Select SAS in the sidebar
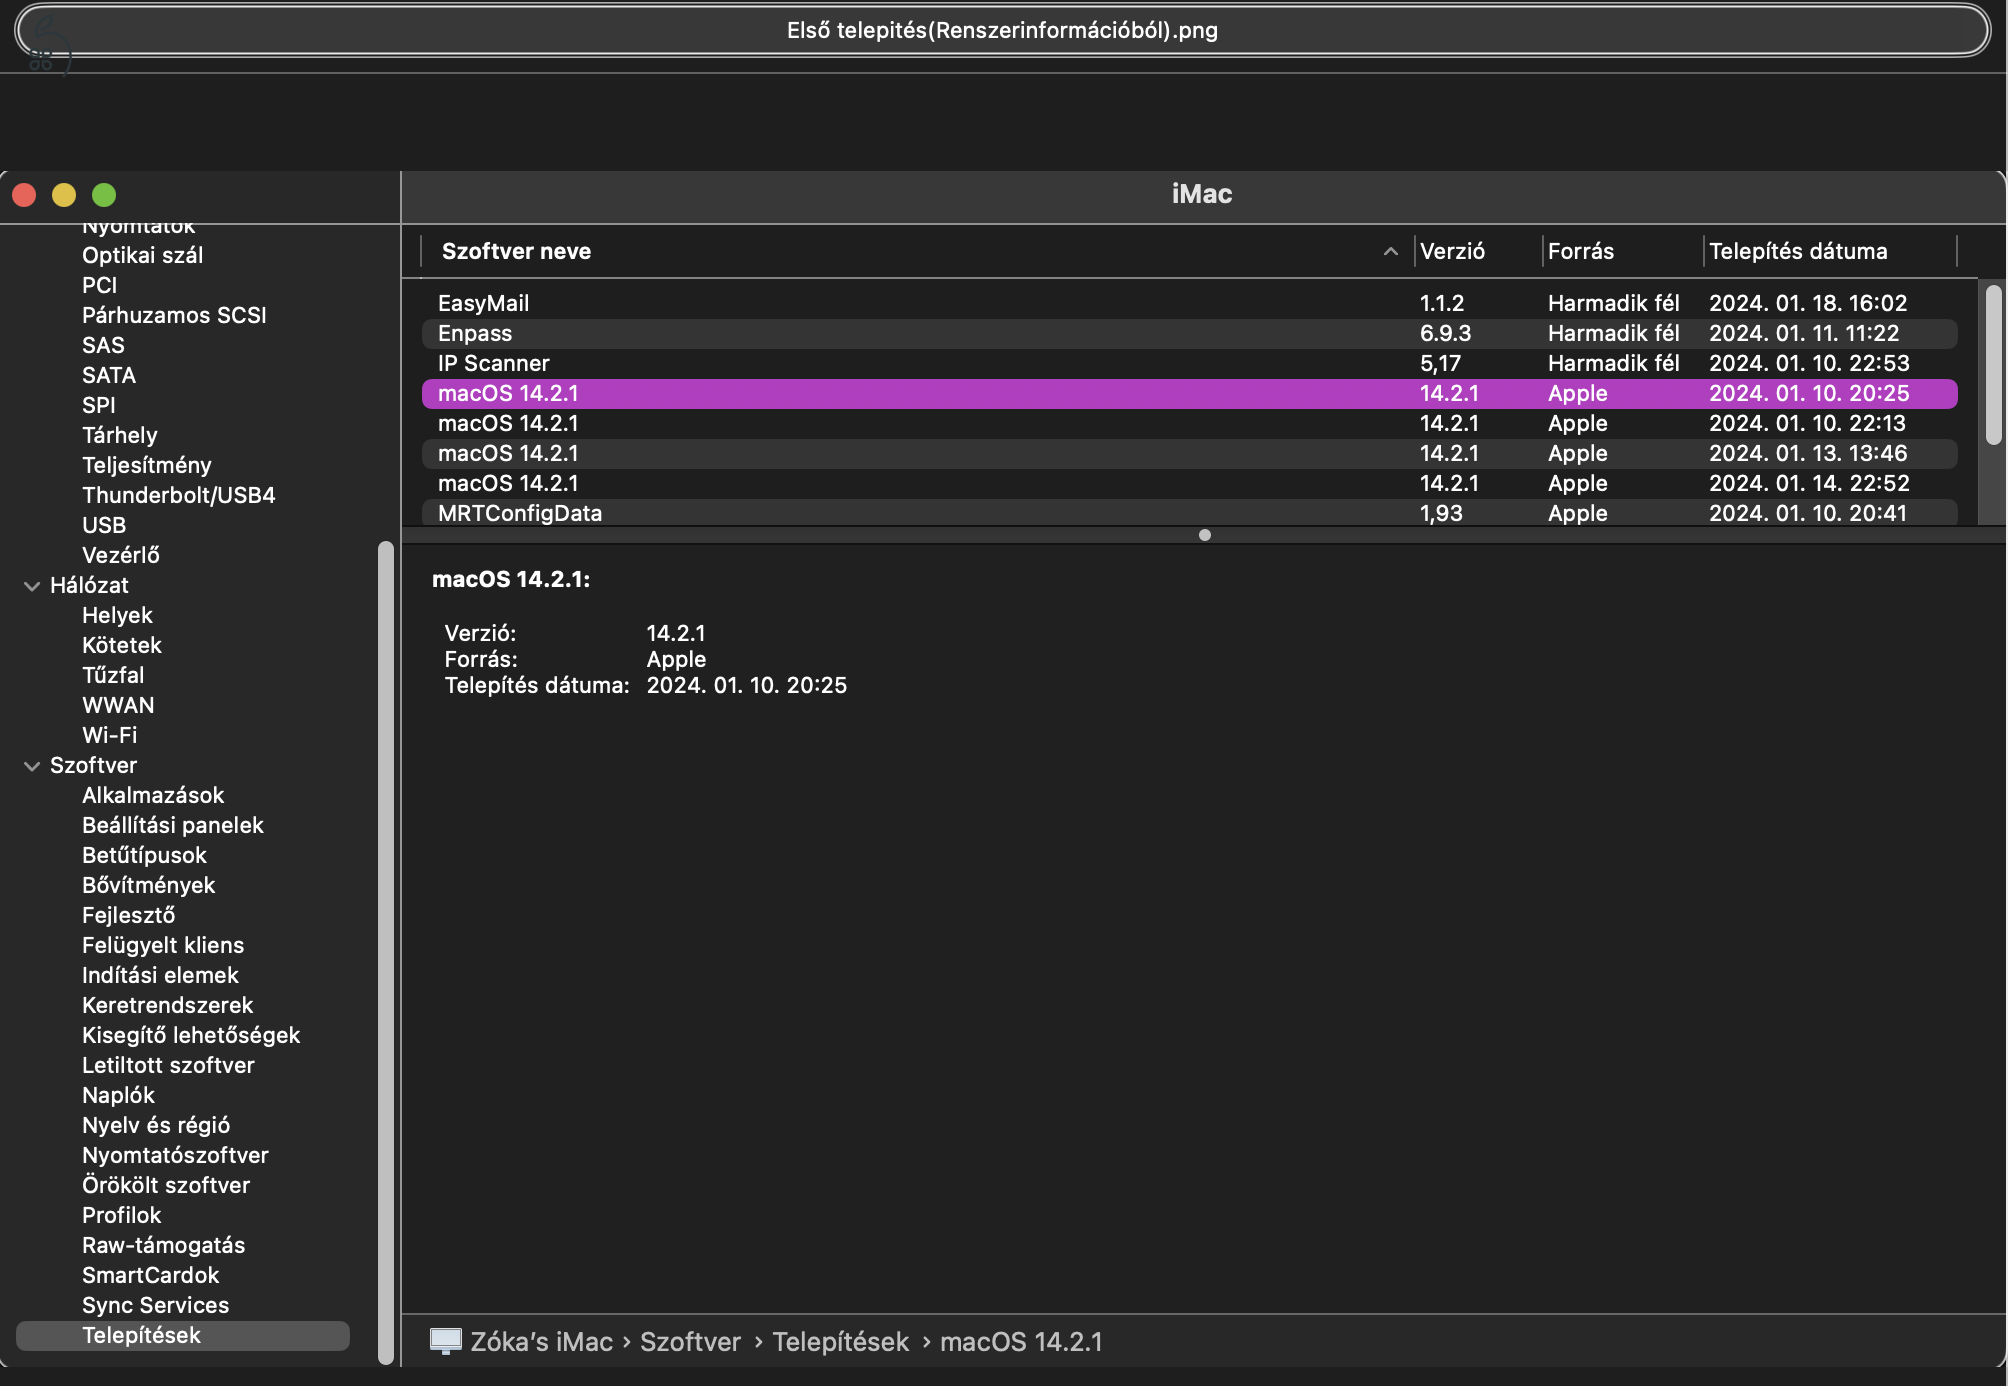Screen dimensions: 2008x1386 [103, 346]
